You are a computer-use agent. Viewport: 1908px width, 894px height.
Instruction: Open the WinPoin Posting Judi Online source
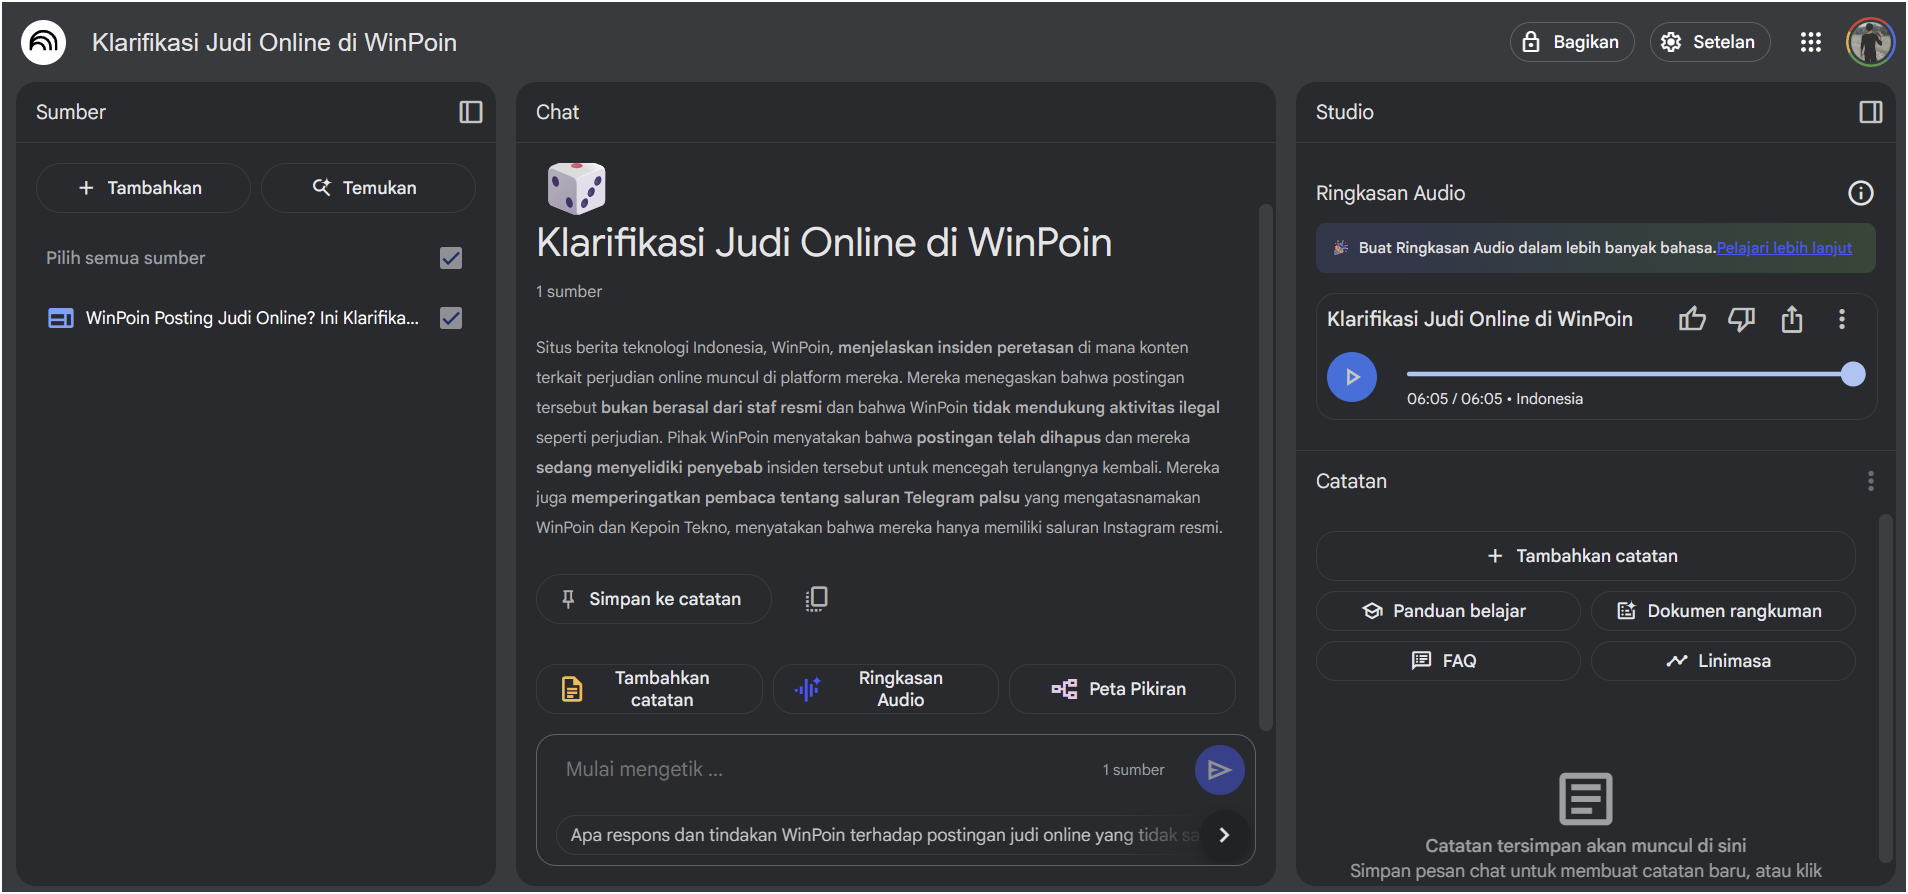252,318
